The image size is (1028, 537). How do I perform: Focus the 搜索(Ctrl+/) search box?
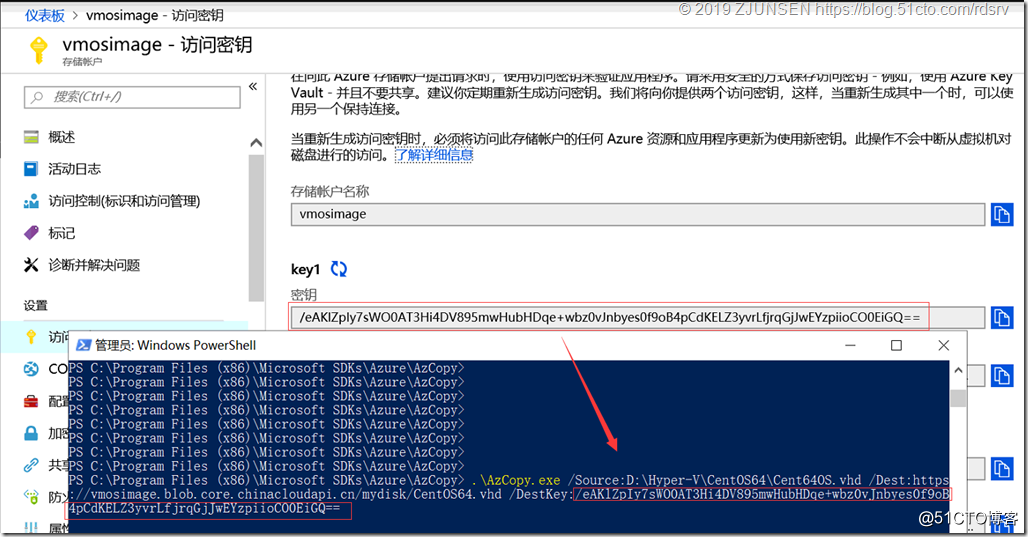click(132, 97)
